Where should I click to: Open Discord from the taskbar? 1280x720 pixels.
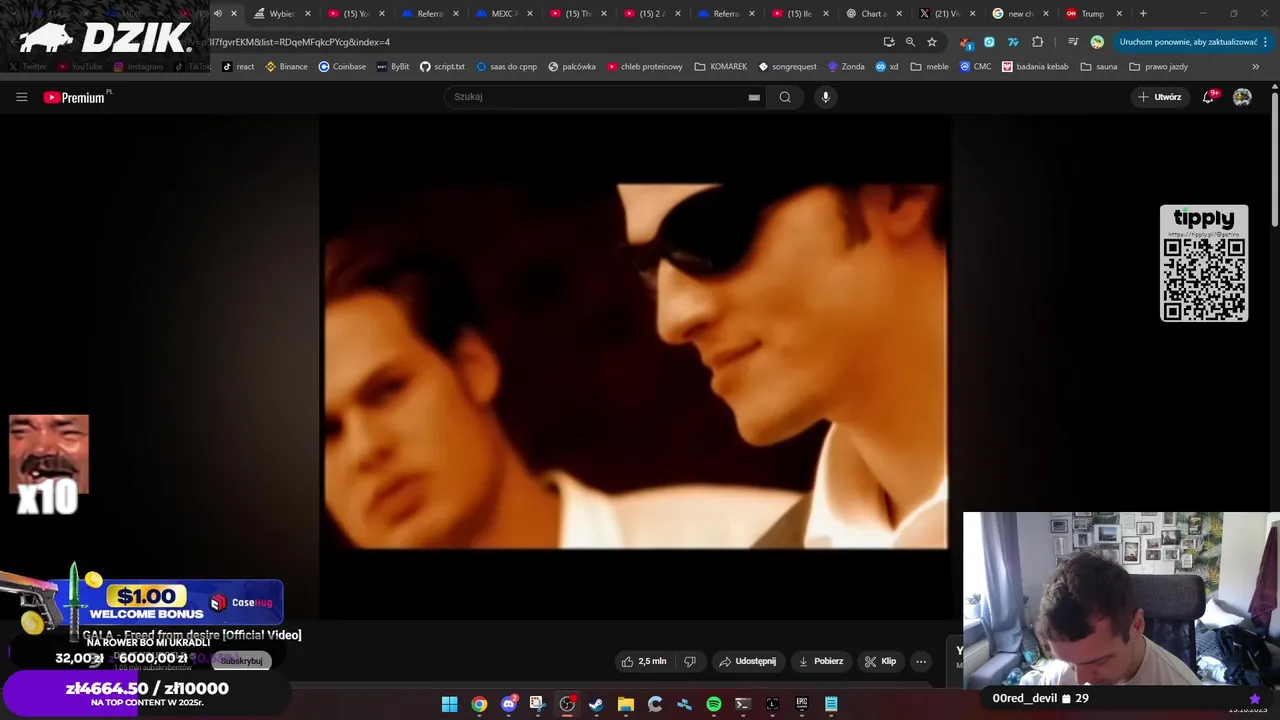[x=509, y=704]
